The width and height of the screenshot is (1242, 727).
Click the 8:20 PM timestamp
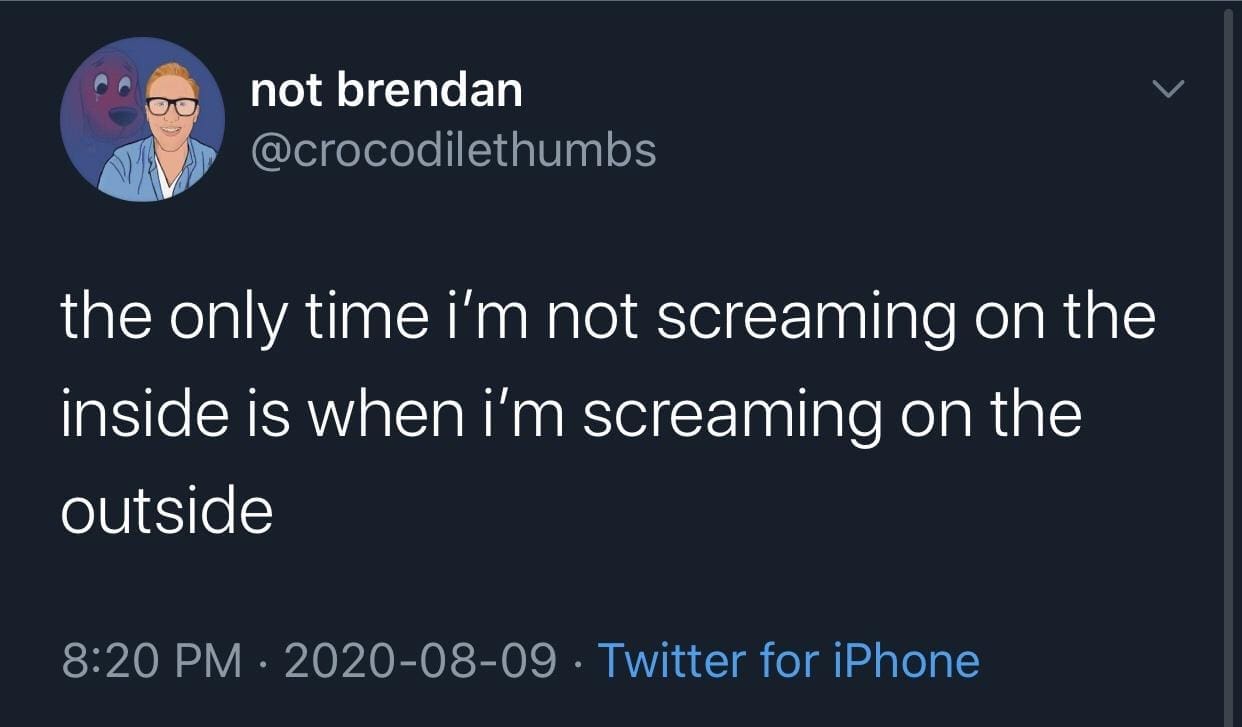click(x=152, y=661)
